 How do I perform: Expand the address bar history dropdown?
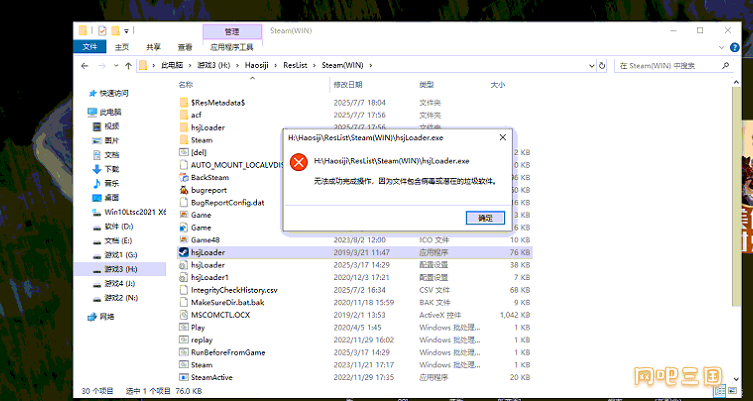(591, 66)
